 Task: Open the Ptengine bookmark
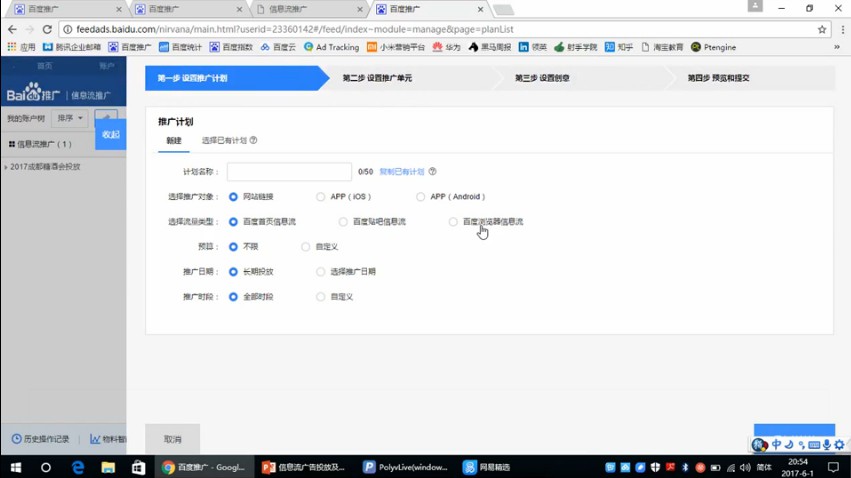tap(714, 47)
